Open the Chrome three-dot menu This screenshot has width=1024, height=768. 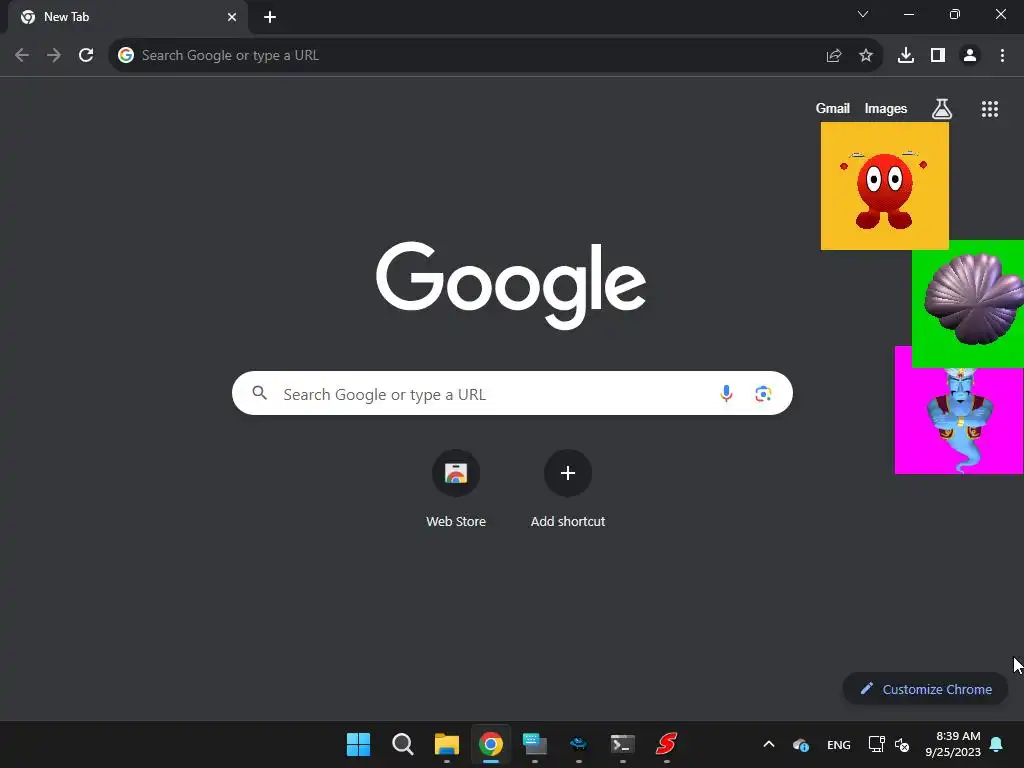[x=1002, y=56]
